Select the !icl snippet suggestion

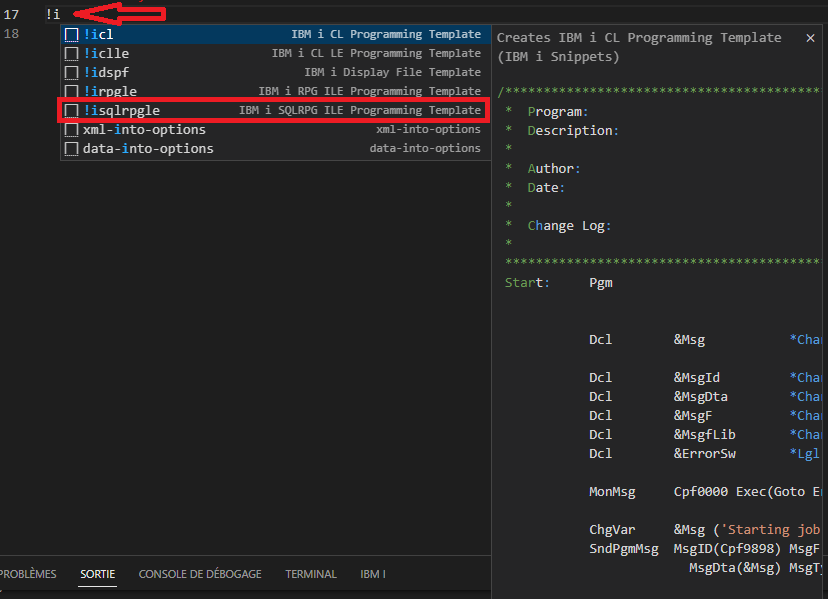point(276,34)
